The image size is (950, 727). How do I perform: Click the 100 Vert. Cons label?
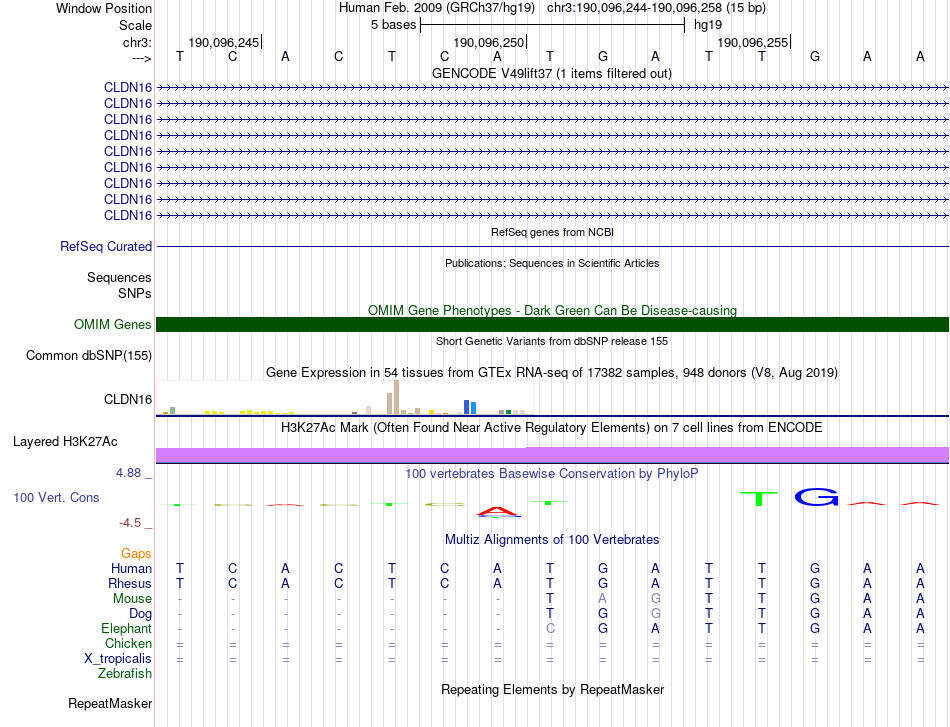(x=56, y=497)
